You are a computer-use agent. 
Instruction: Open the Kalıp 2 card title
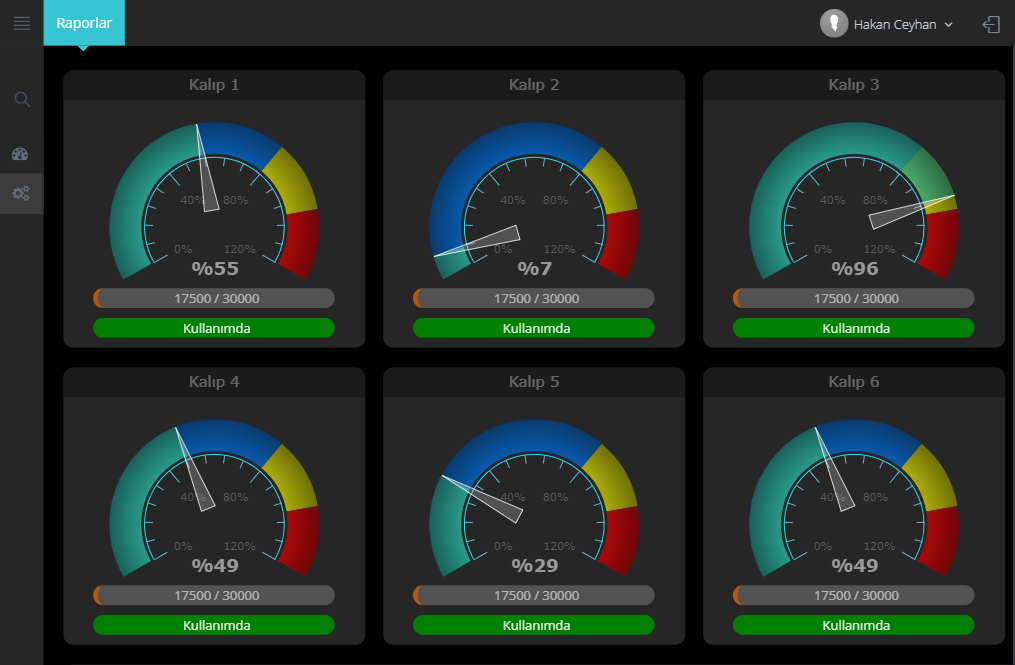coord(534,85)
